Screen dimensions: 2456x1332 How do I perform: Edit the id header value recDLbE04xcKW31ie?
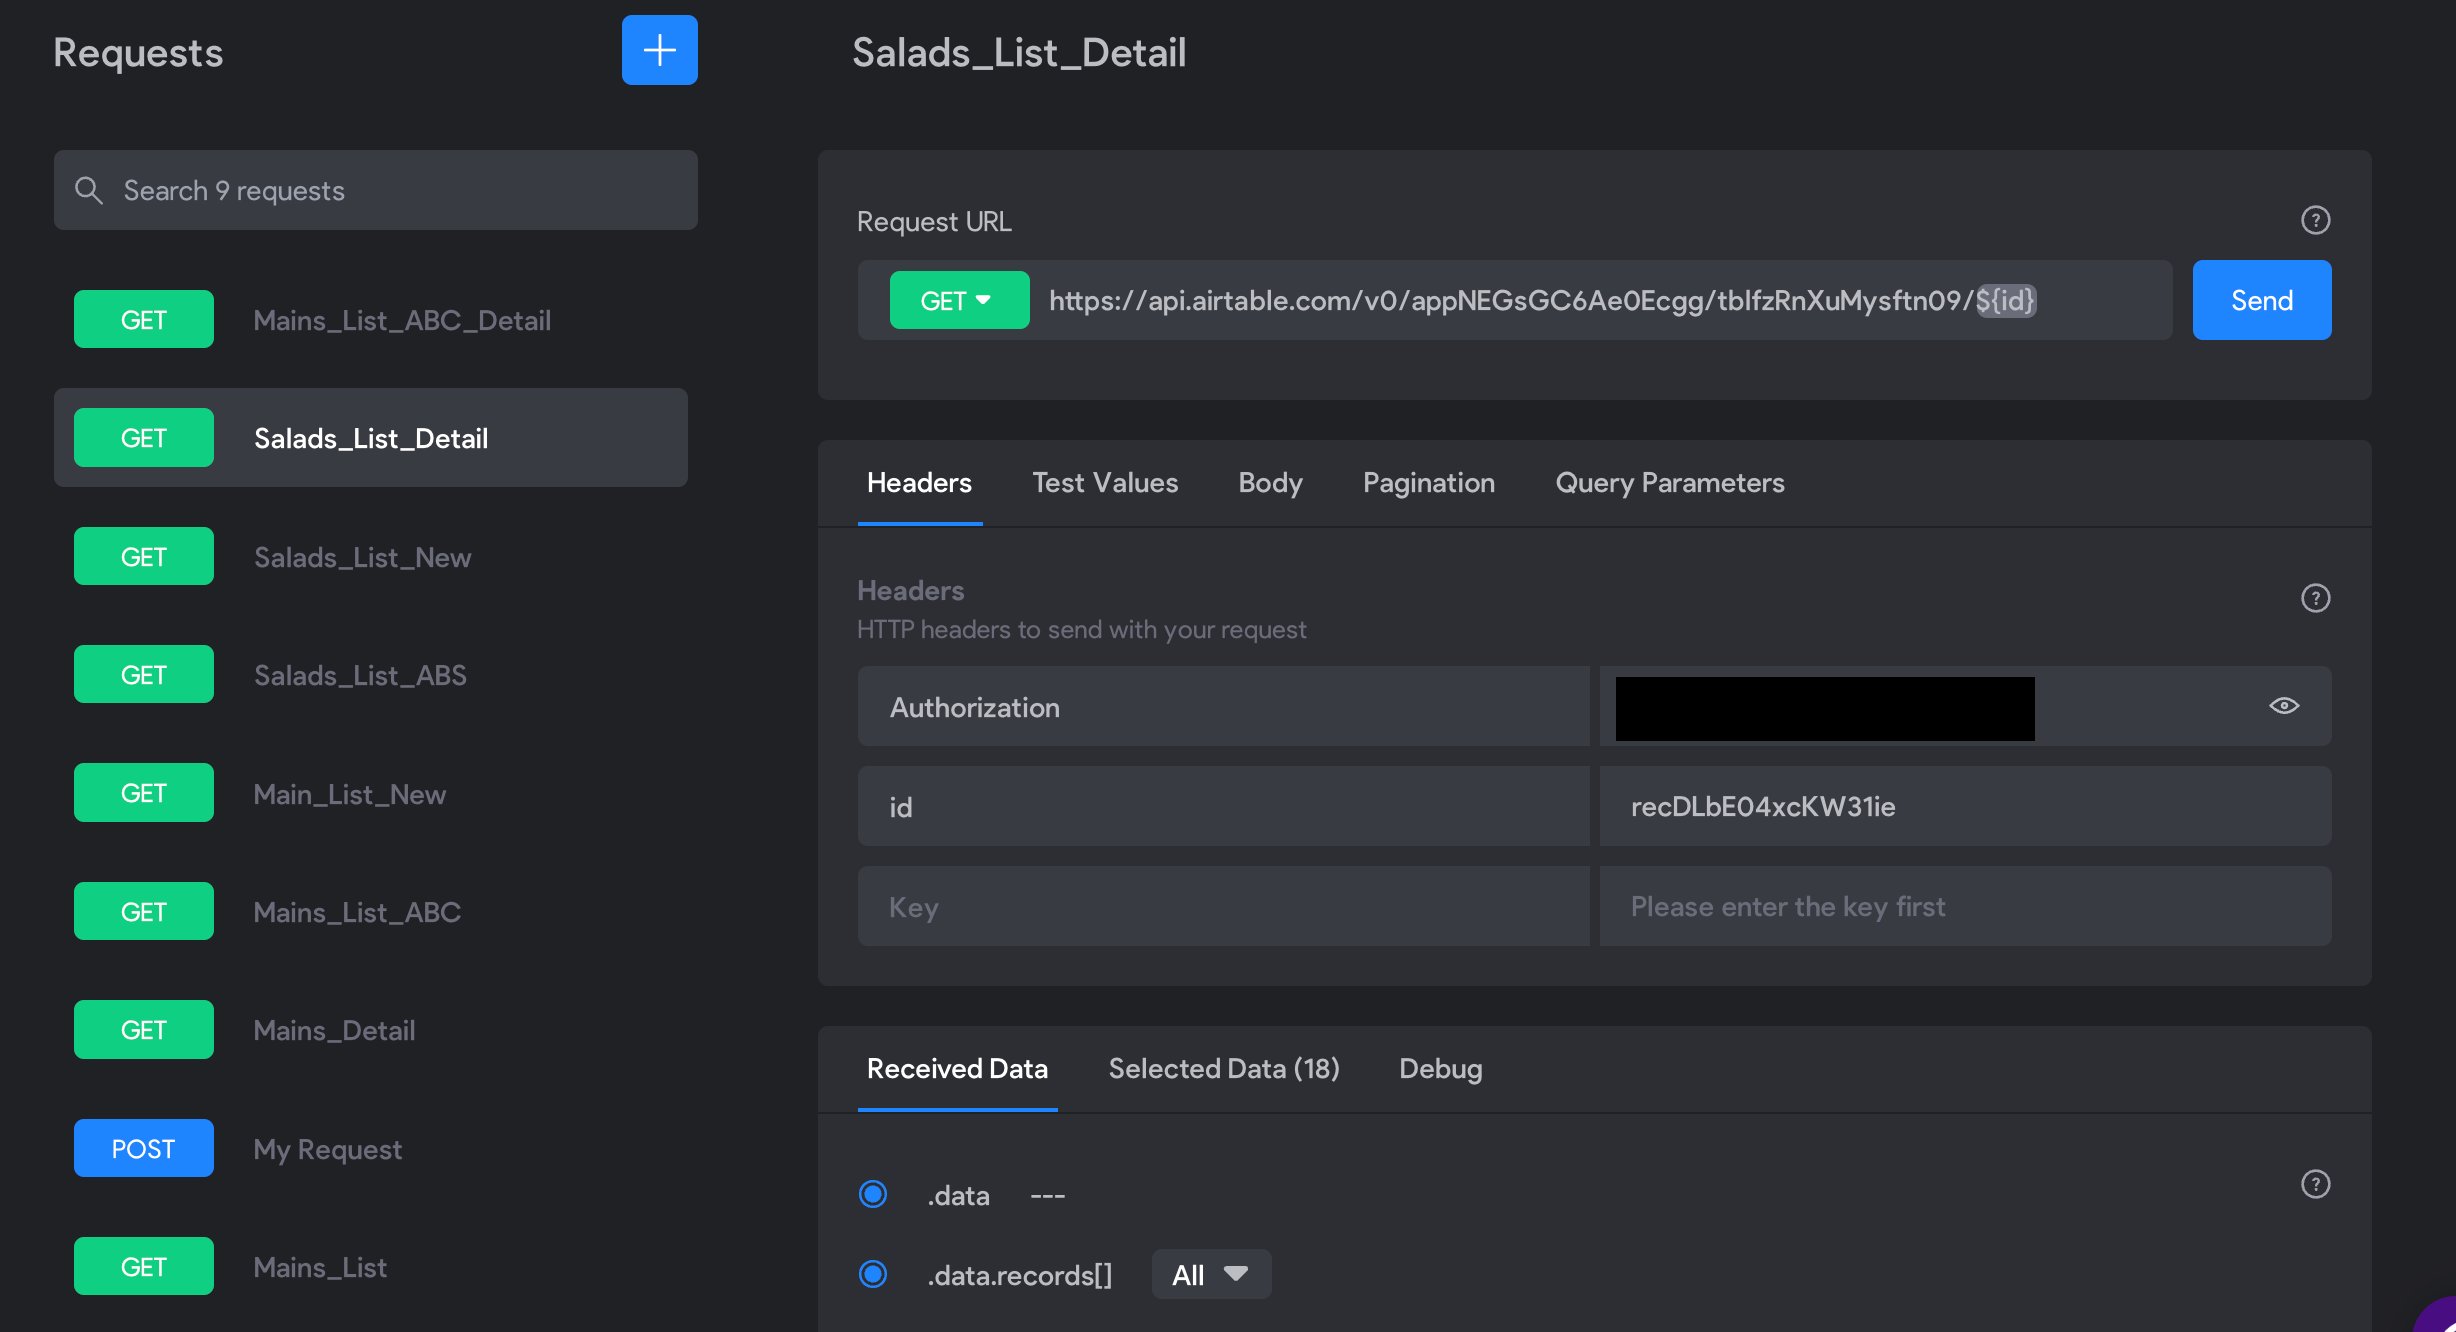tap(1966, 806)
